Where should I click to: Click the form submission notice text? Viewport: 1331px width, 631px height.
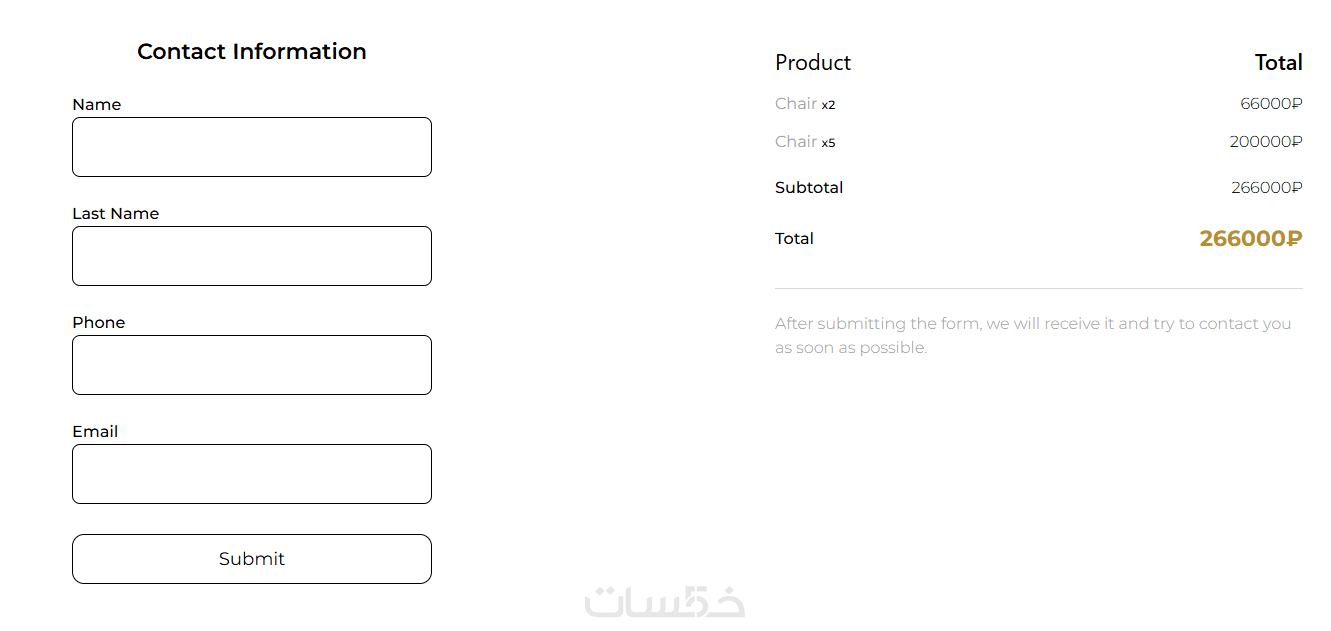pos(1033,336)
